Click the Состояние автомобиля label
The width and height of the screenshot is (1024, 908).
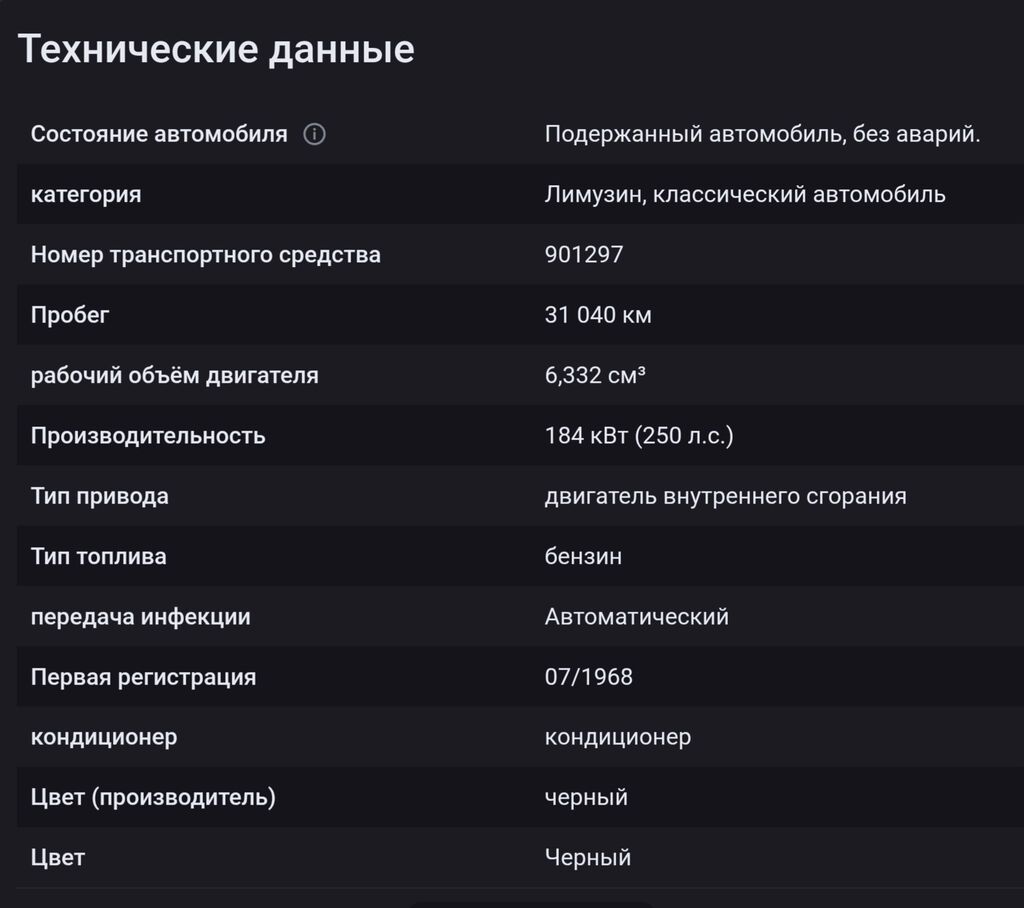pyautogui.click(x=159, y=134)
